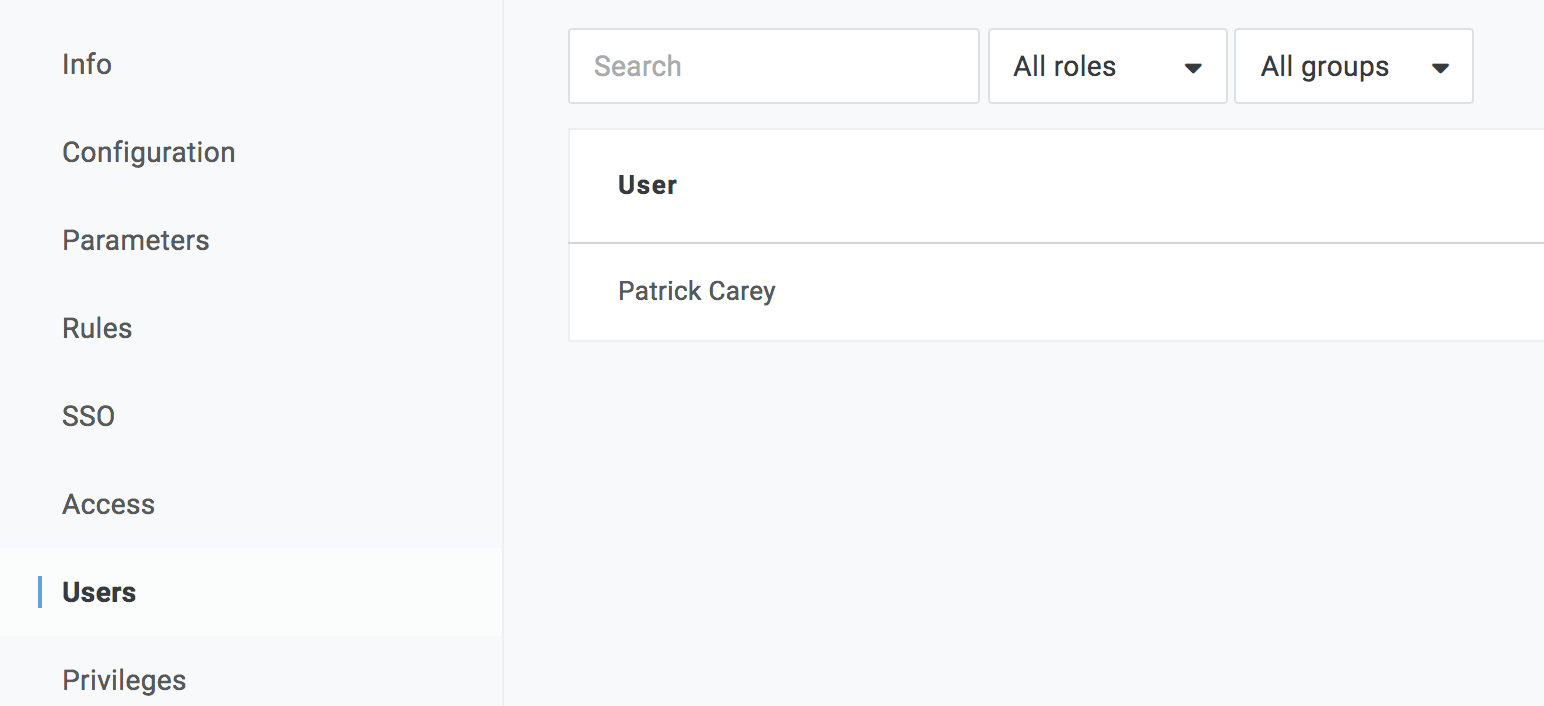Open the Privileges section

(x=124, y=681)
